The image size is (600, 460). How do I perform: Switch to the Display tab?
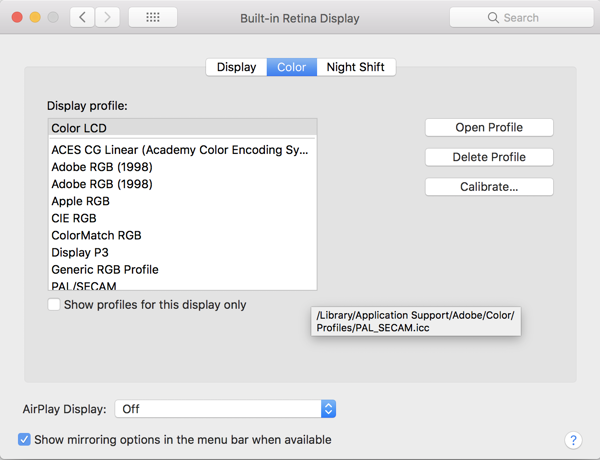click(236, 67)
